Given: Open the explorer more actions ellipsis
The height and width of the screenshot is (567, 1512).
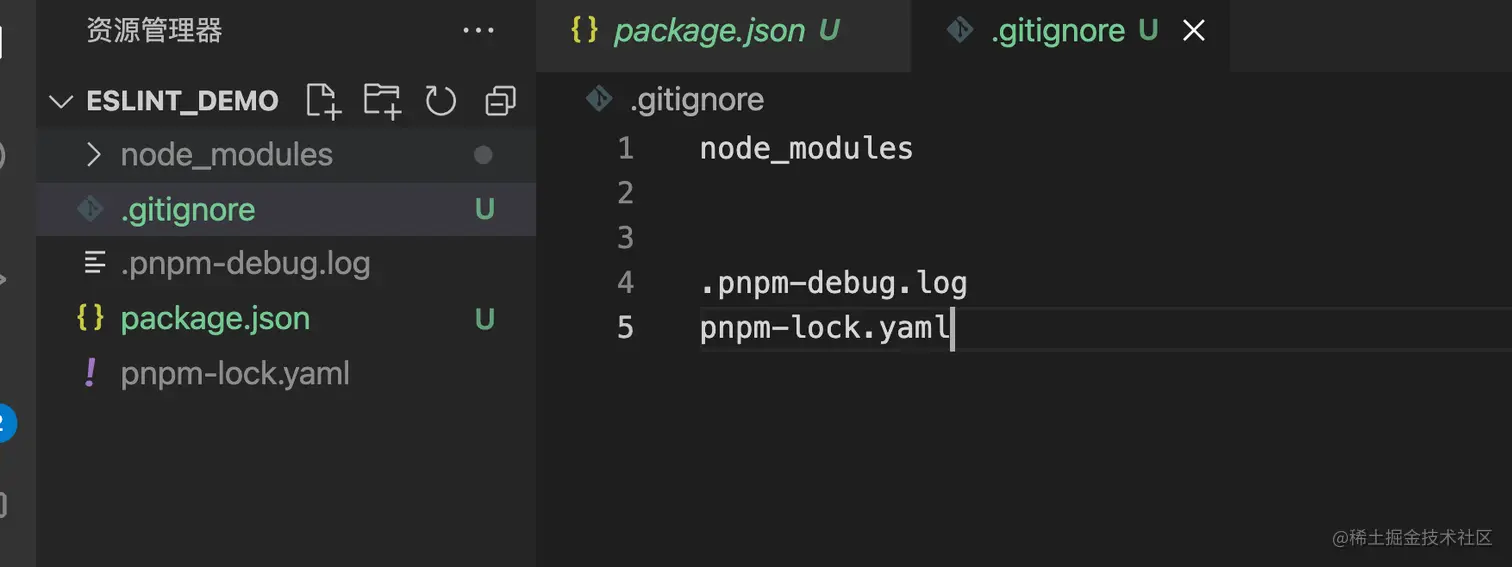Looking at the screenshot, I should [478, 31].
